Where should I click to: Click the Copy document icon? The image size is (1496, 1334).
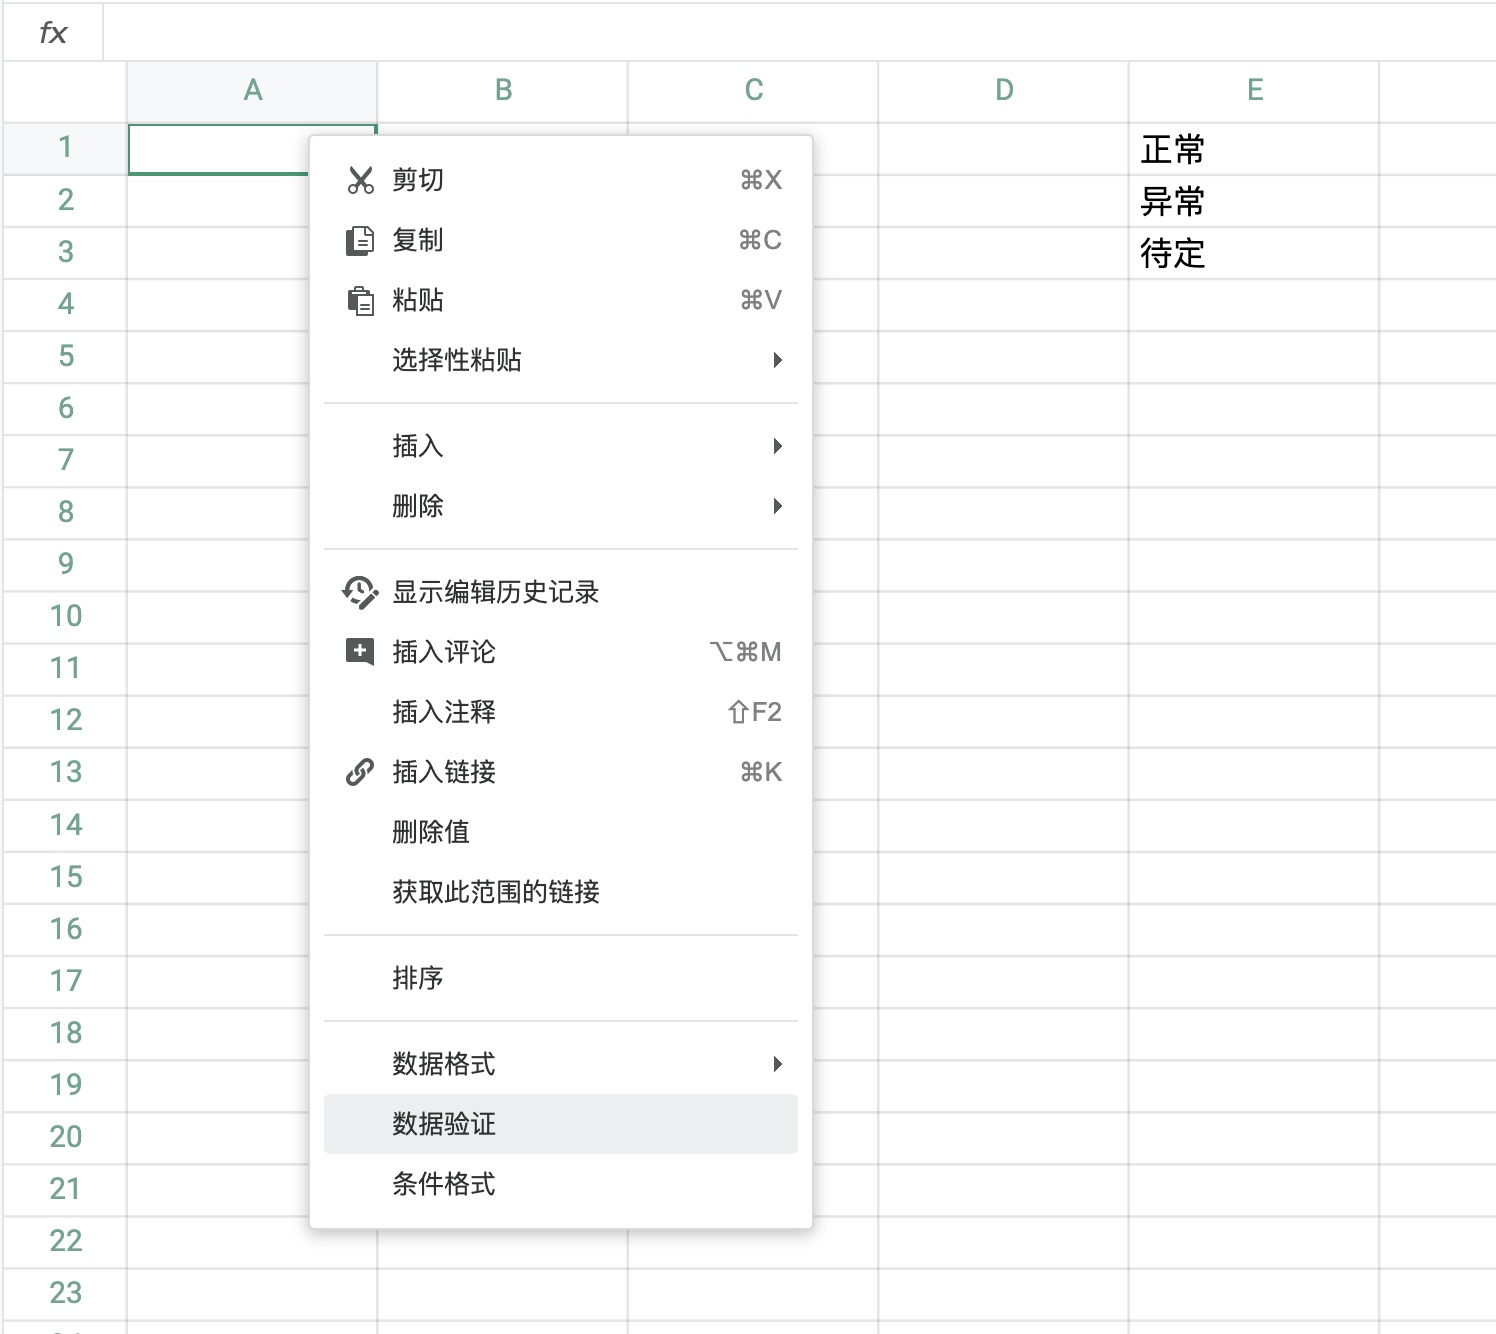pyautogui.click(x=360, y=240)
